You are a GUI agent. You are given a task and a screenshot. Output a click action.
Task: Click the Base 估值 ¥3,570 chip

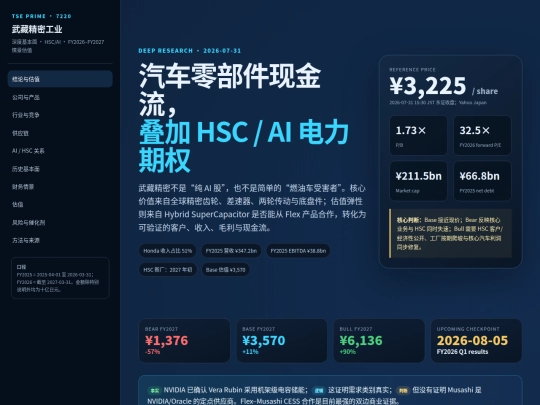click(225, 270)
